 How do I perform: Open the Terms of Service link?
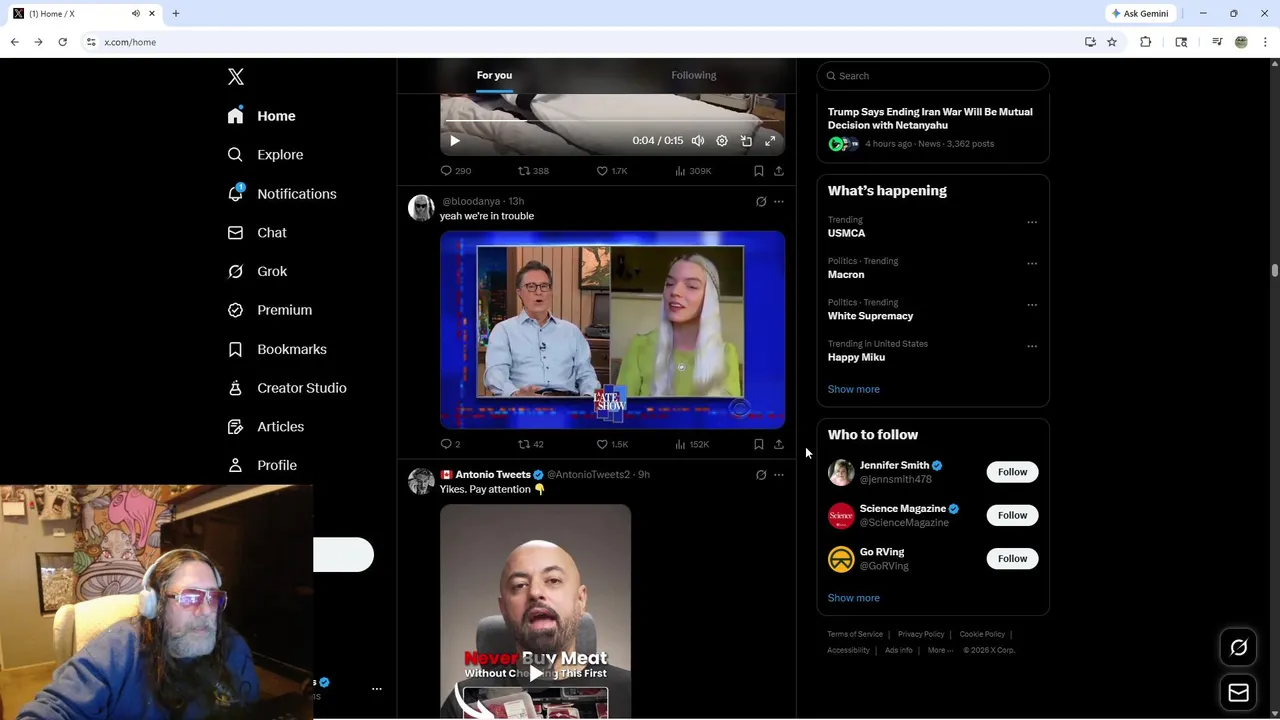point(855,634)
